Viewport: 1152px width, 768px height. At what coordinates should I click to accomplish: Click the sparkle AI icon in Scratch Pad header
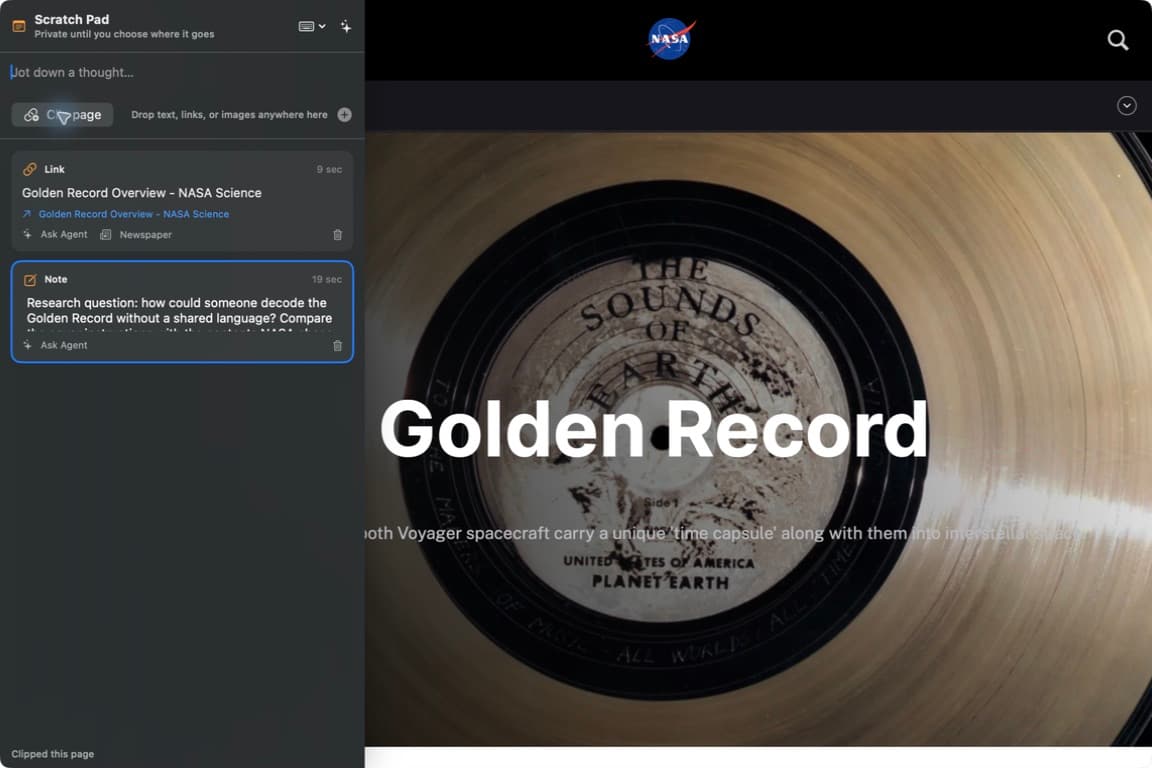click(345, 26)
